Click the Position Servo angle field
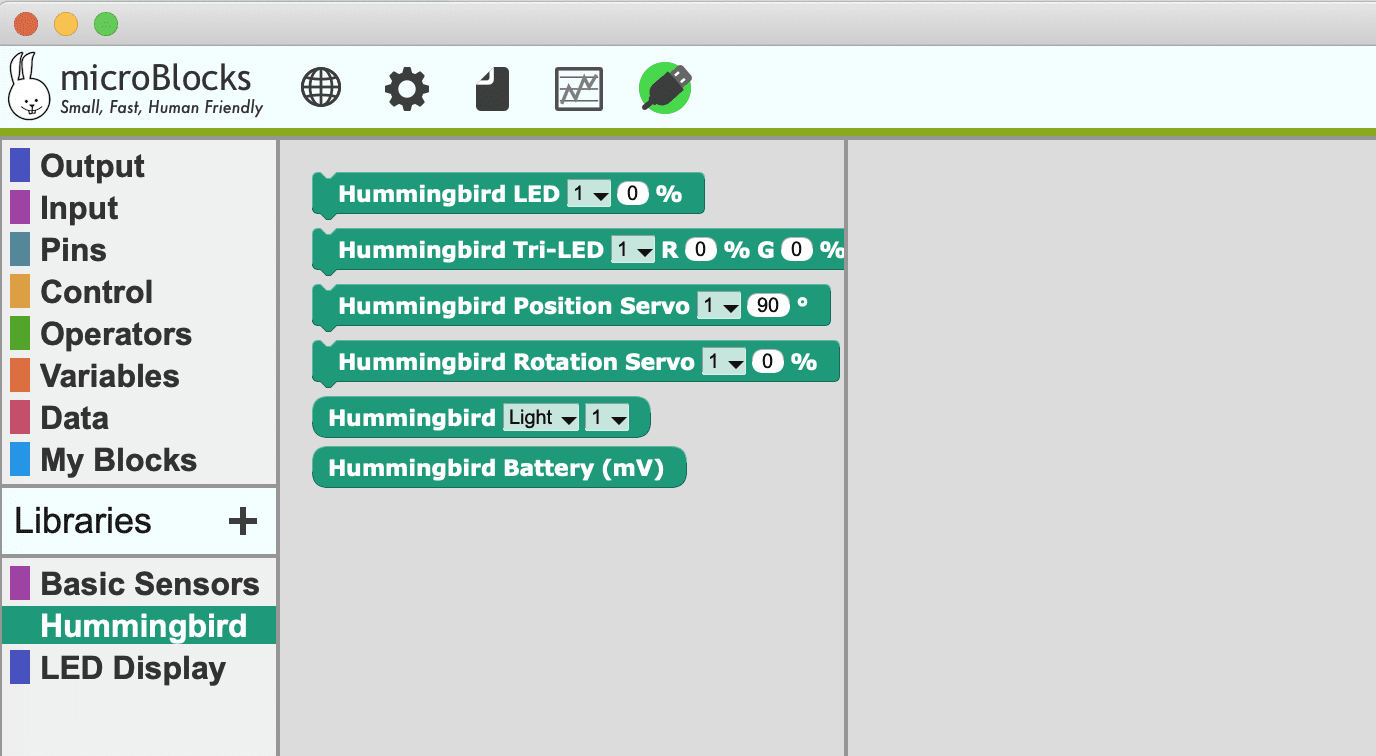Image resolution: width=1376 pixels, height=756 pixels. [768, 306]
